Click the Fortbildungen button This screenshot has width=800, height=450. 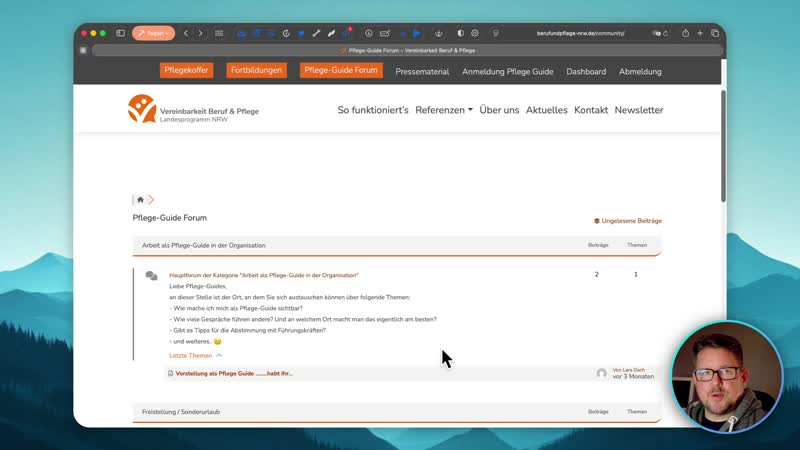point(257,71)
